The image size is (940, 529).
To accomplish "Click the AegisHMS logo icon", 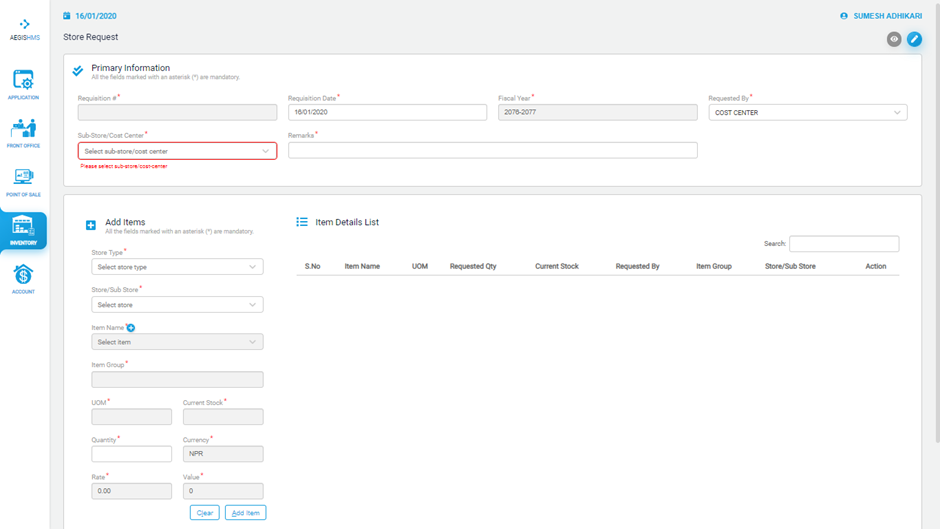I will click(25, 24).
